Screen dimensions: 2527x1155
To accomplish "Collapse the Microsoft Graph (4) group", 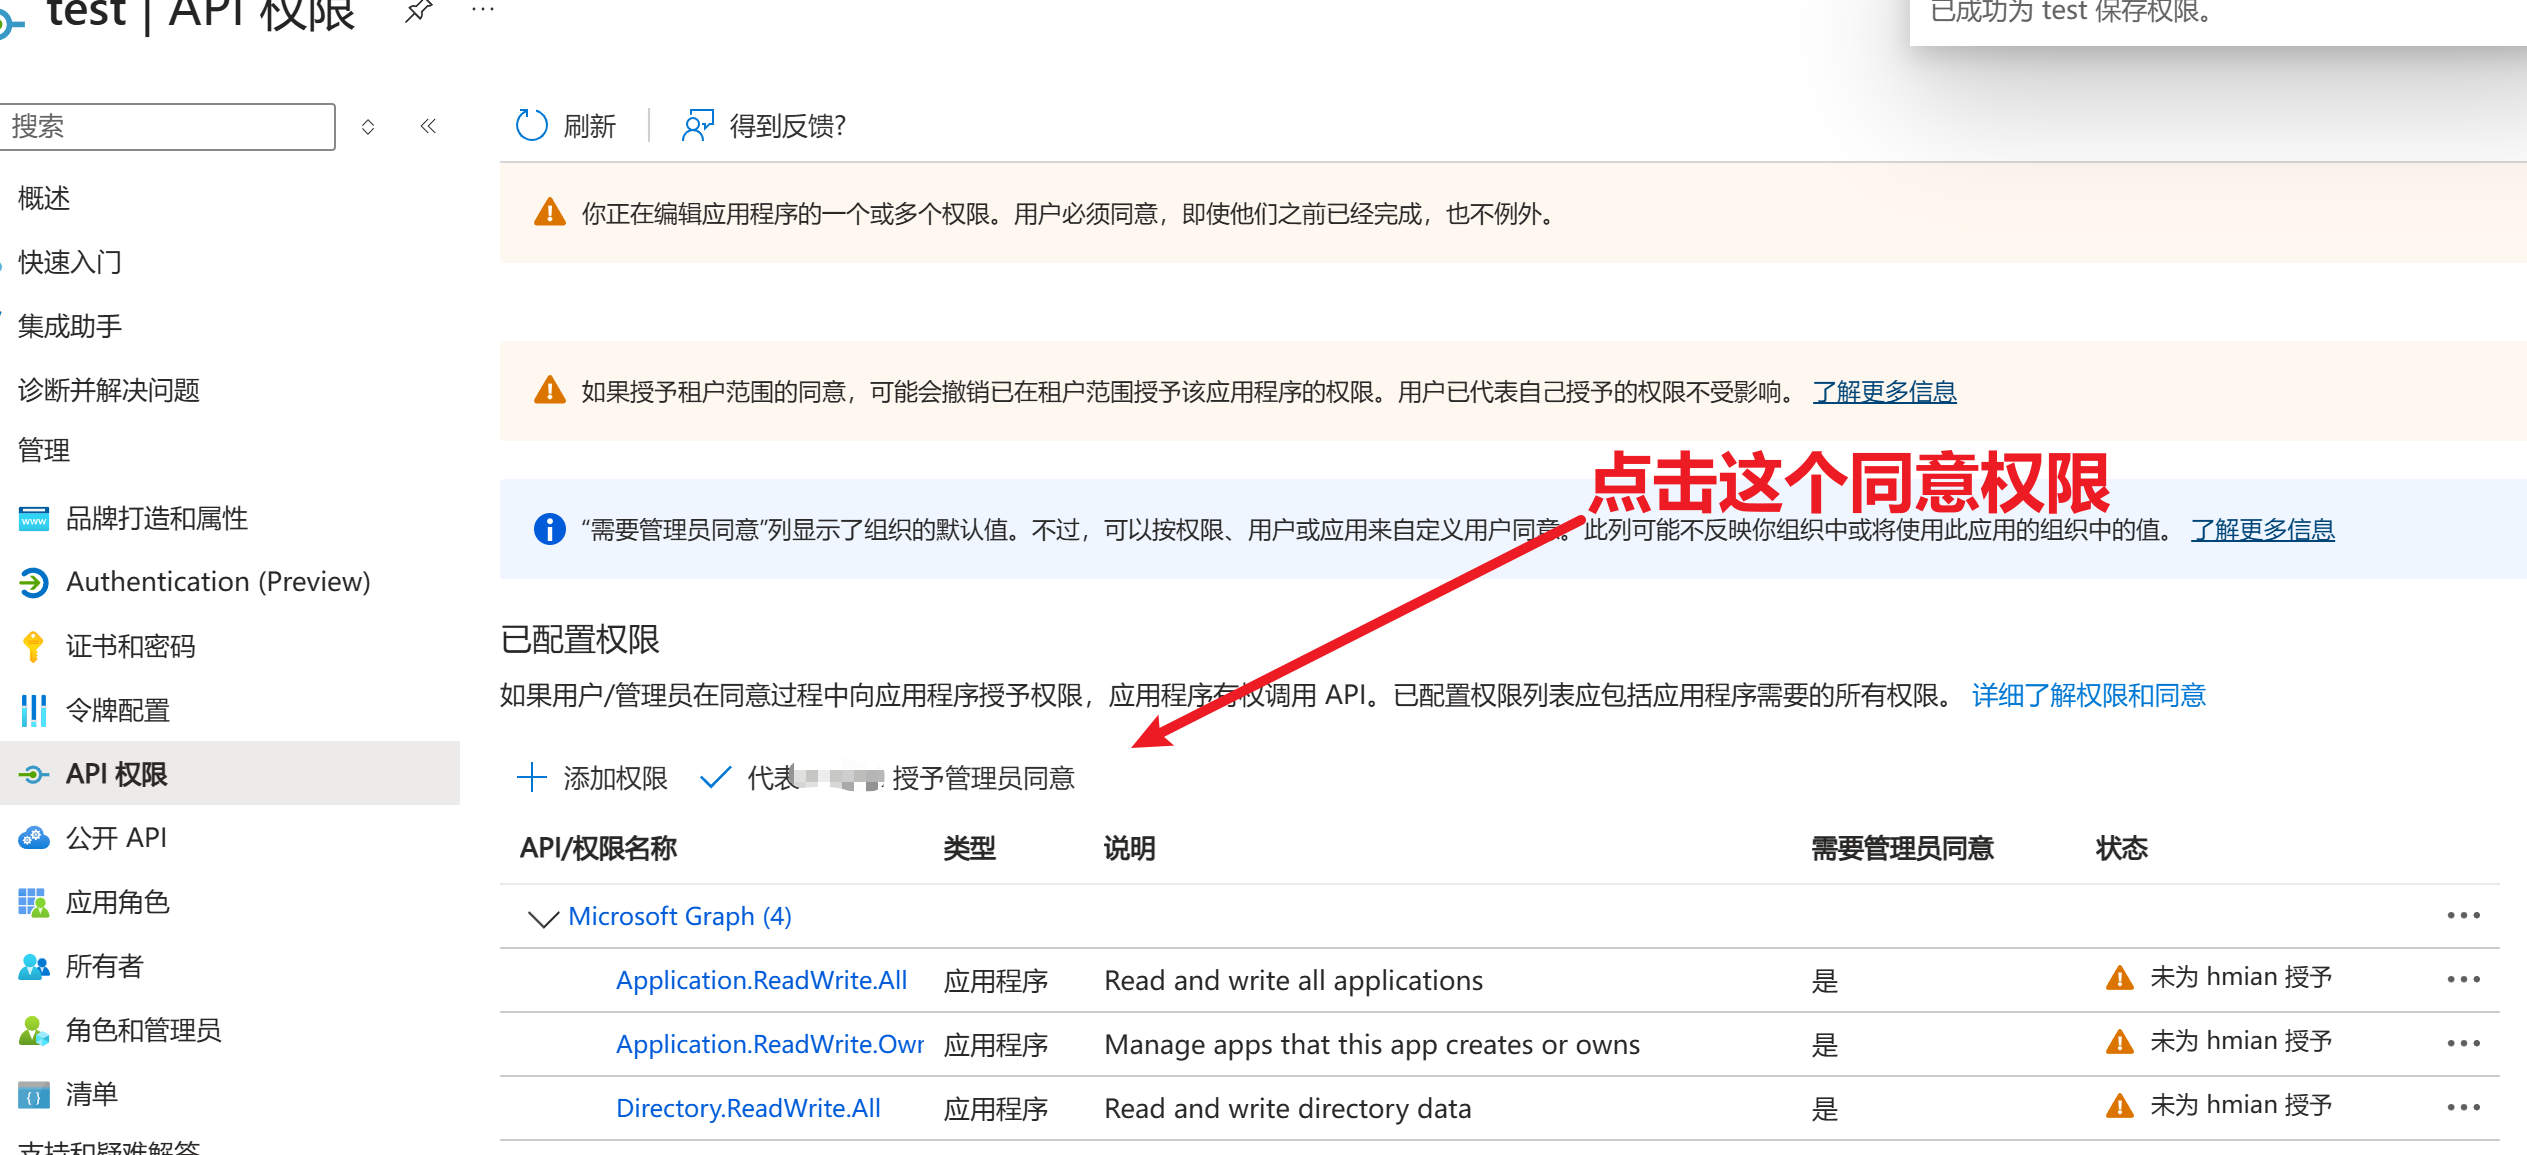I will tap(542, 917).
